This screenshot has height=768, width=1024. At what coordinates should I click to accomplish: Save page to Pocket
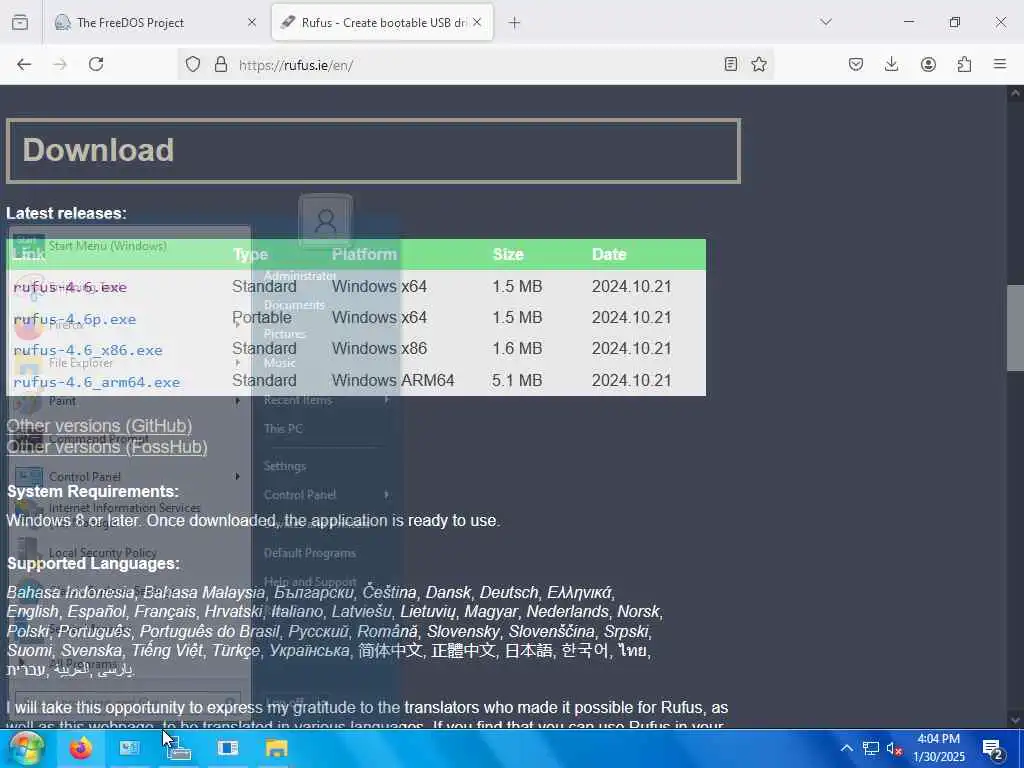[856, 64]
